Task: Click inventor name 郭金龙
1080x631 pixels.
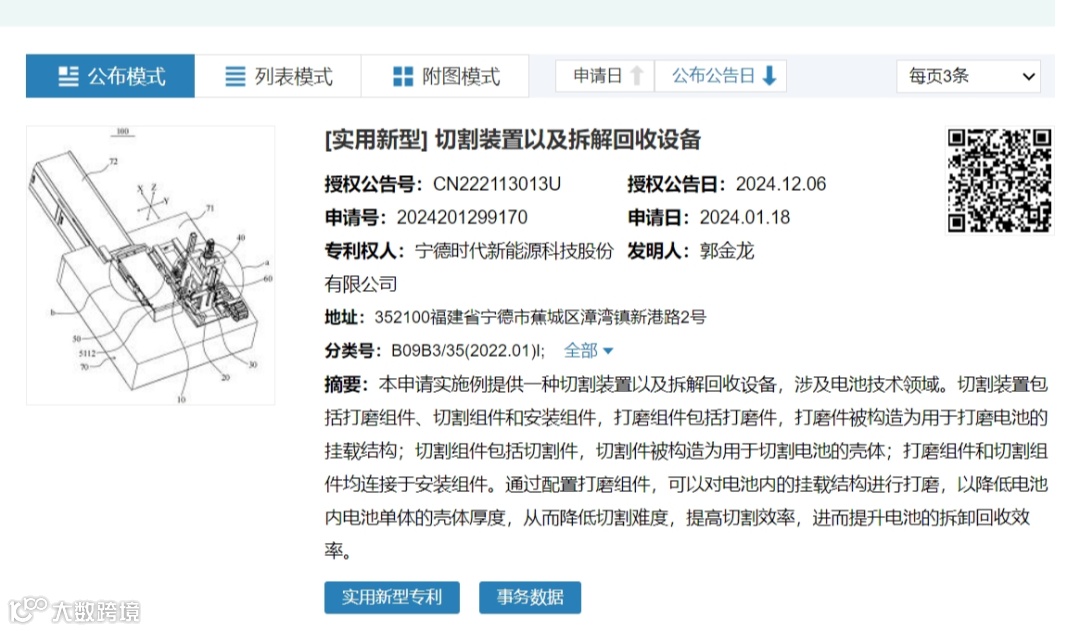Action: tap(727, 251)
